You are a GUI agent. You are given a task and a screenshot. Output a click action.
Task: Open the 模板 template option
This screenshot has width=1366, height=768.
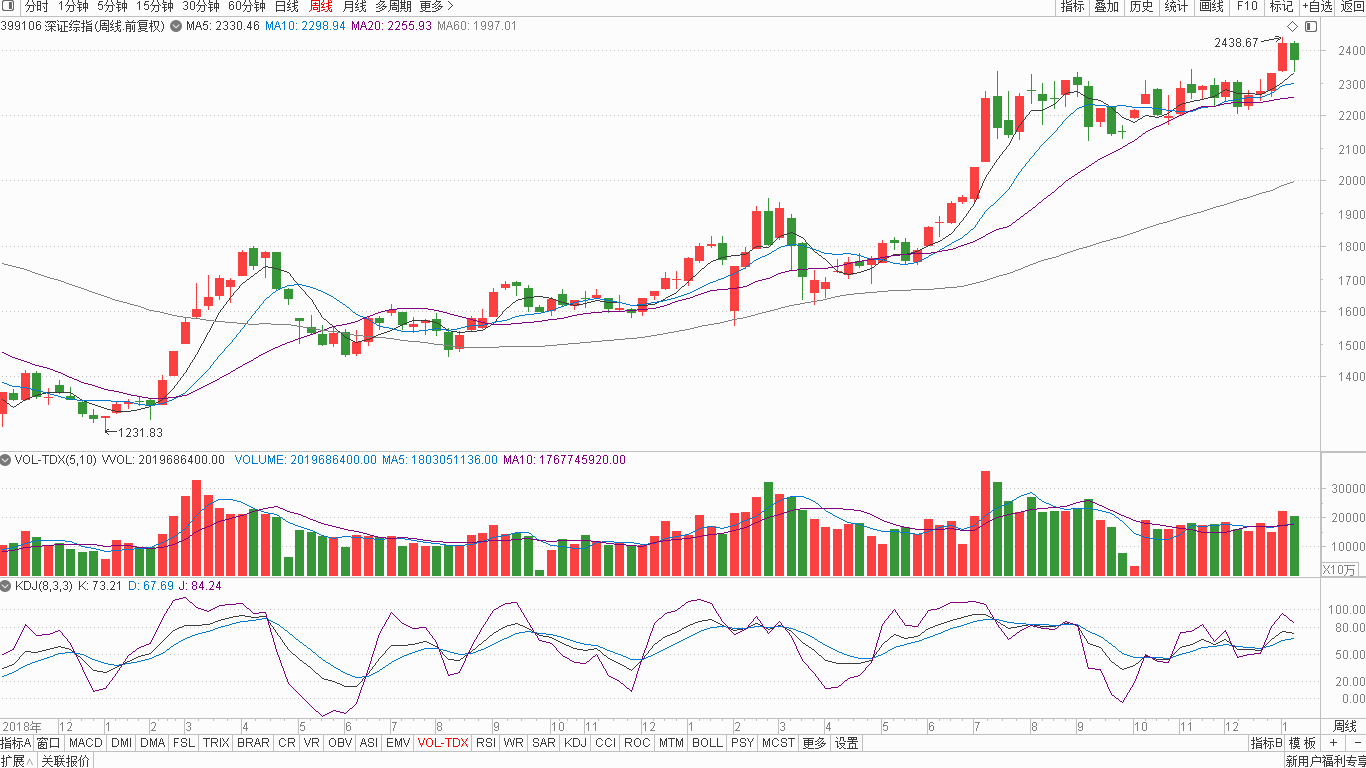pyautogui.click(x=1302, y=743)
